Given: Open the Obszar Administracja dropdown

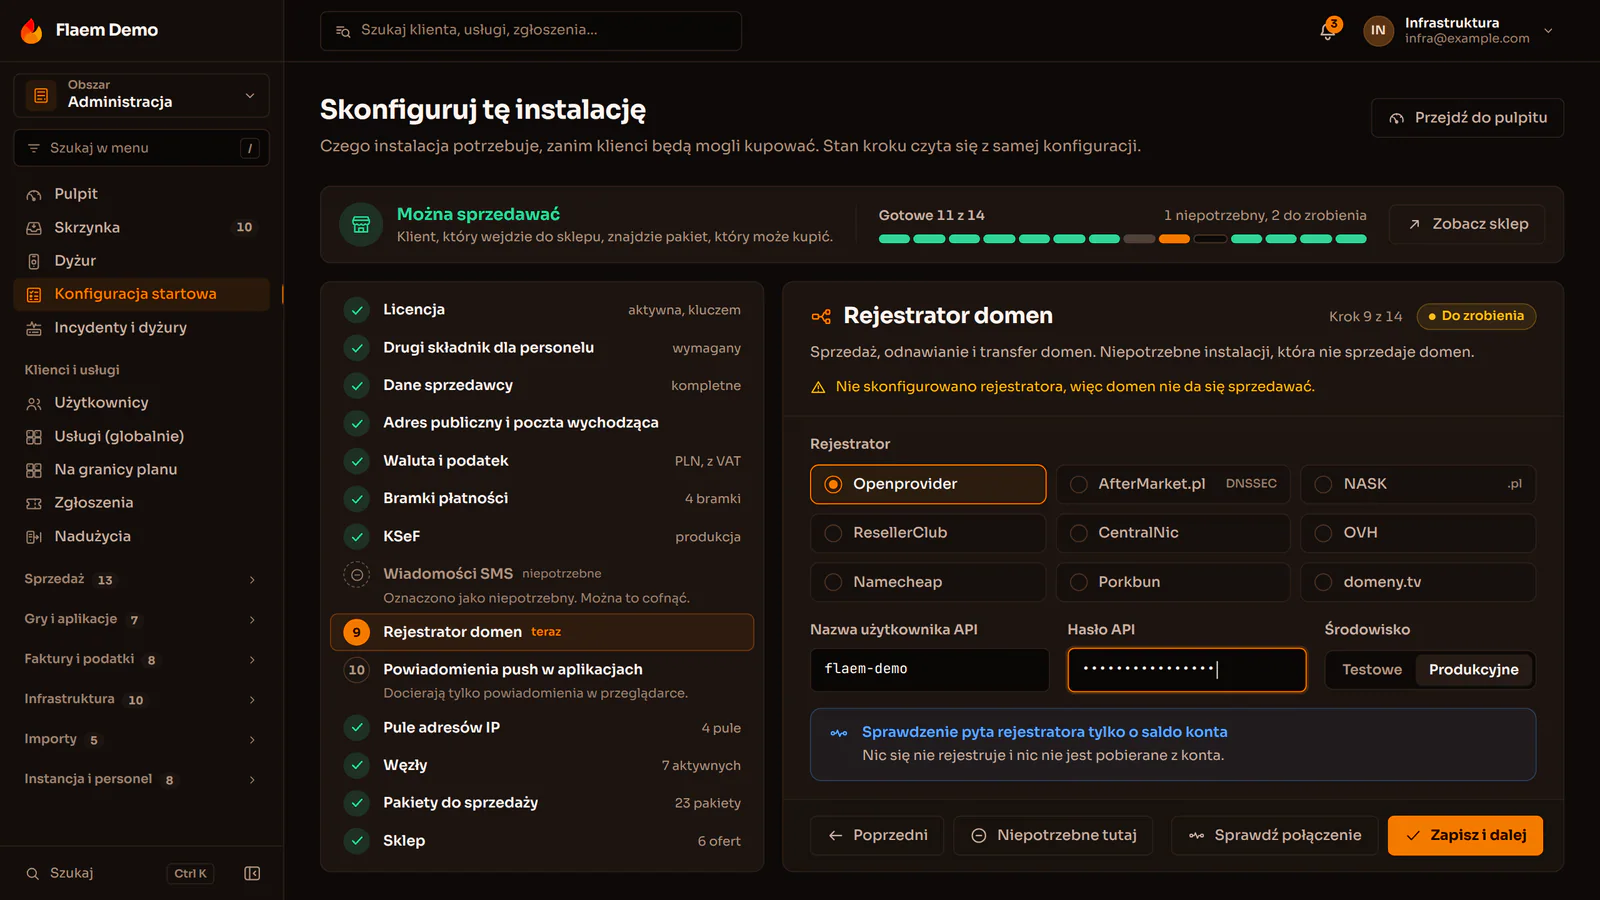Looking at the screenshot, I should pos(141,95).
